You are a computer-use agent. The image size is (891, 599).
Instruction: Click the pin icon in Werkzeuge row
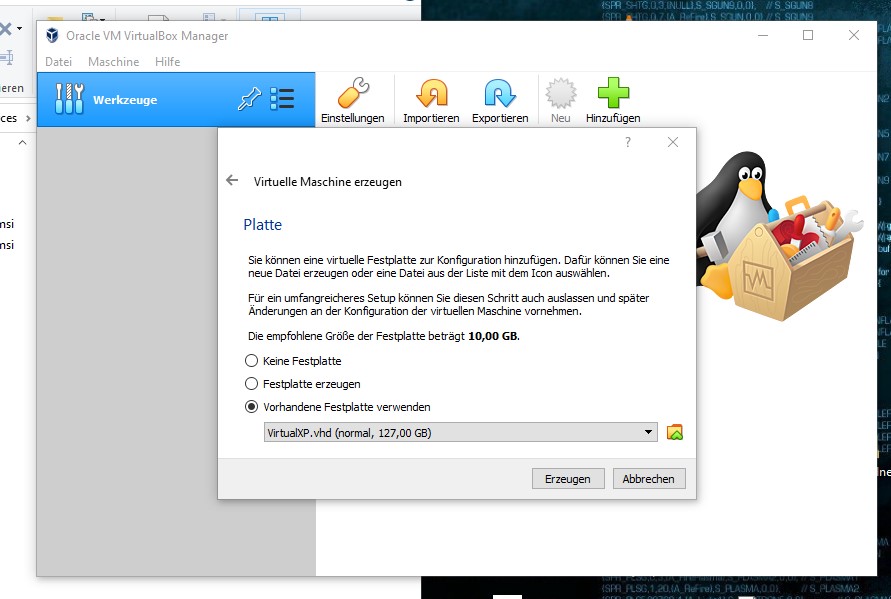tap(249, 99)
